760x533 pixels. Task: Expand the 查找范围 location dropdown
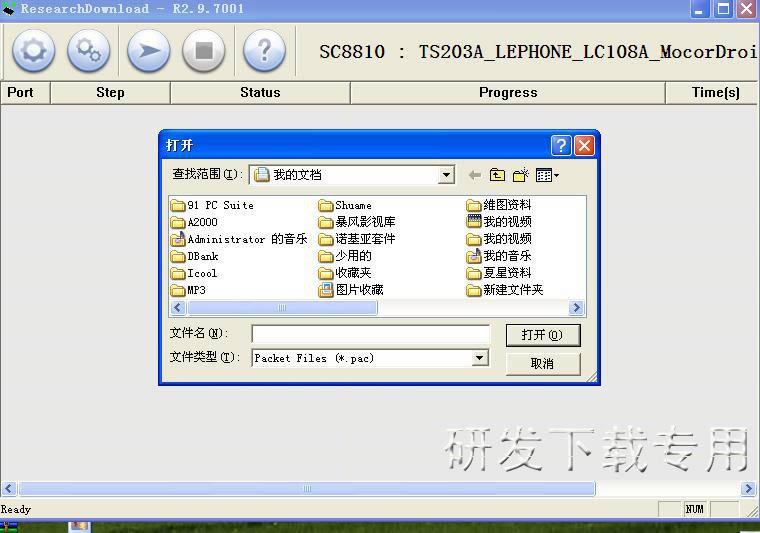pos(446,175)
